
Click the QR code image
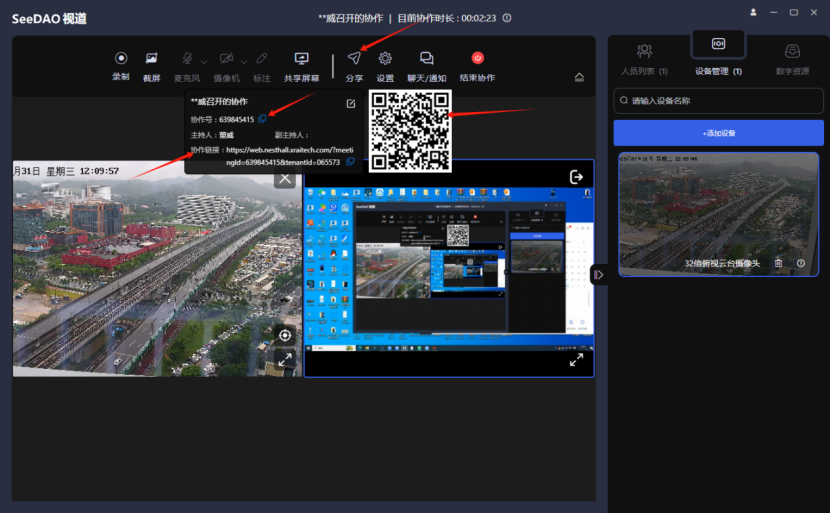pyautogui.click(x=410, y=131)
